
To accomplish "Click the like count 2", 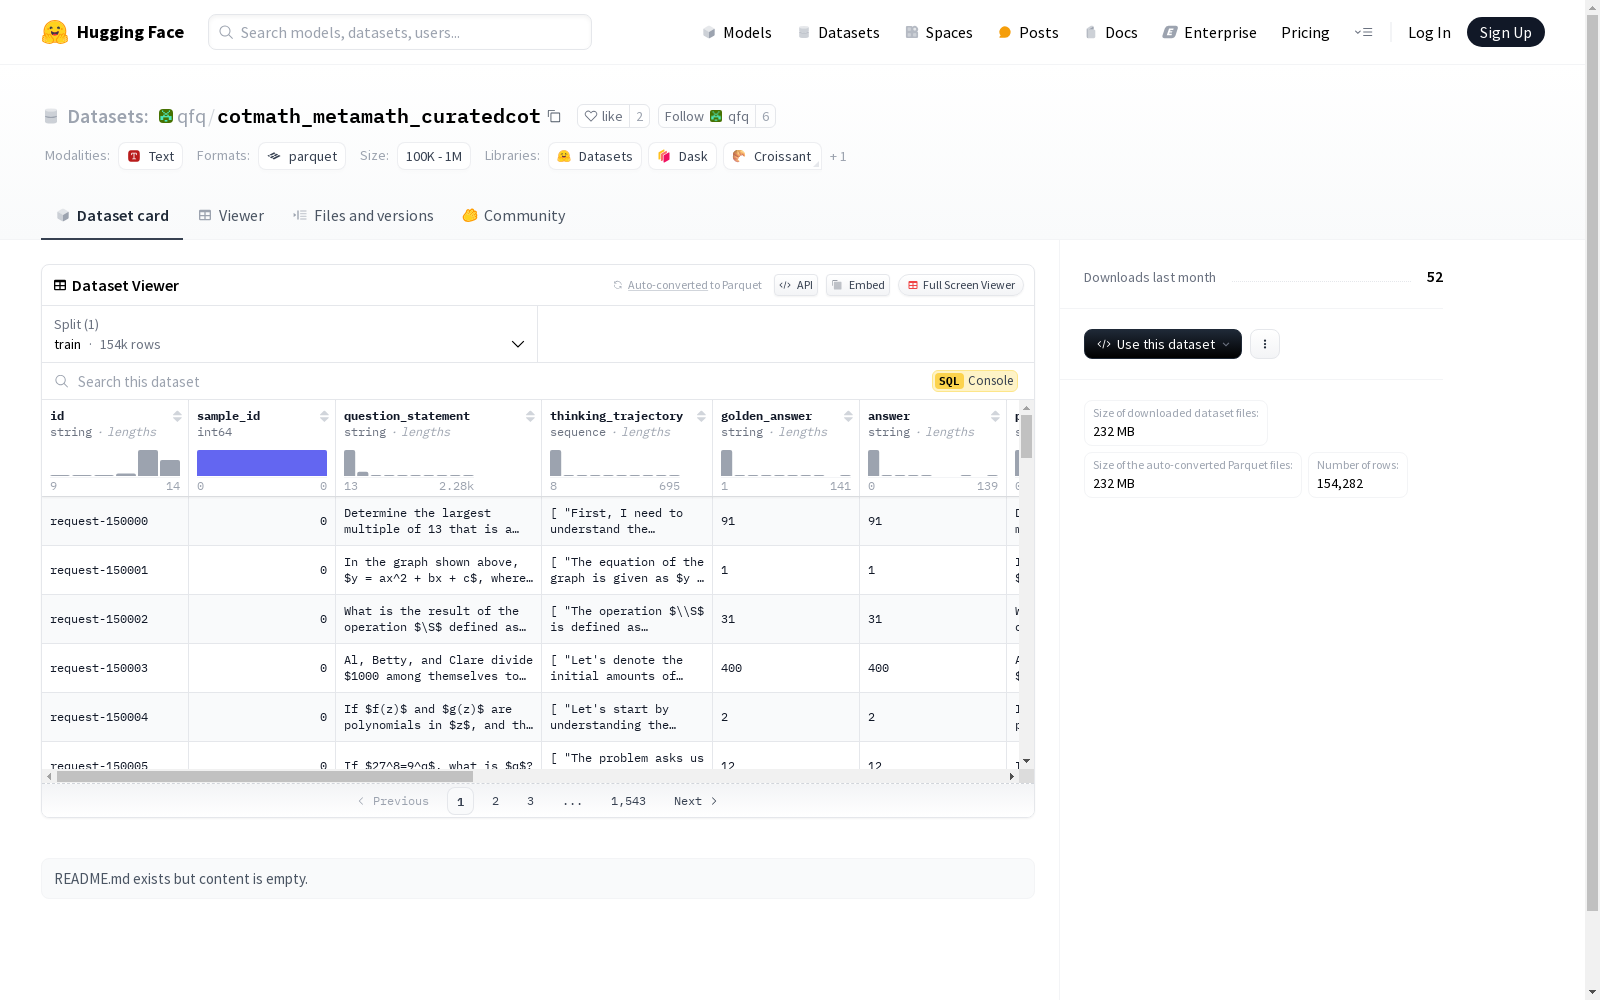I will (x=640, y=116).
